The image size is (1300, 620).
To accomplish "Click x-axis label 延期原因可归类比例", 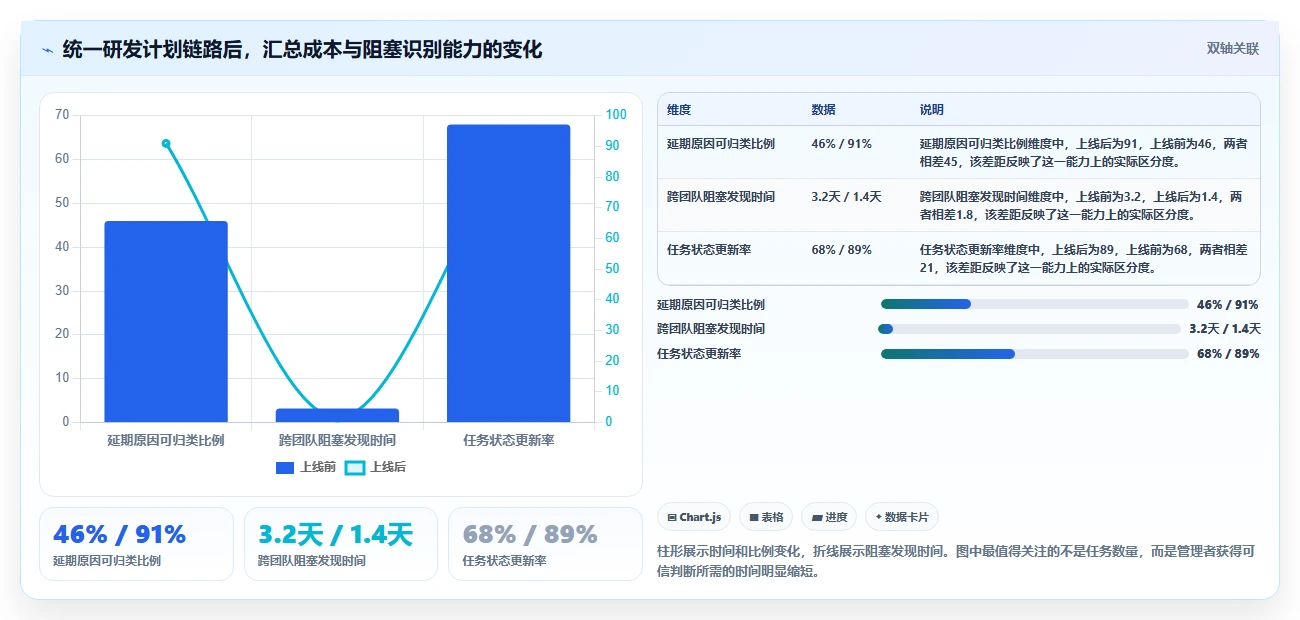I will coord(166,440).
